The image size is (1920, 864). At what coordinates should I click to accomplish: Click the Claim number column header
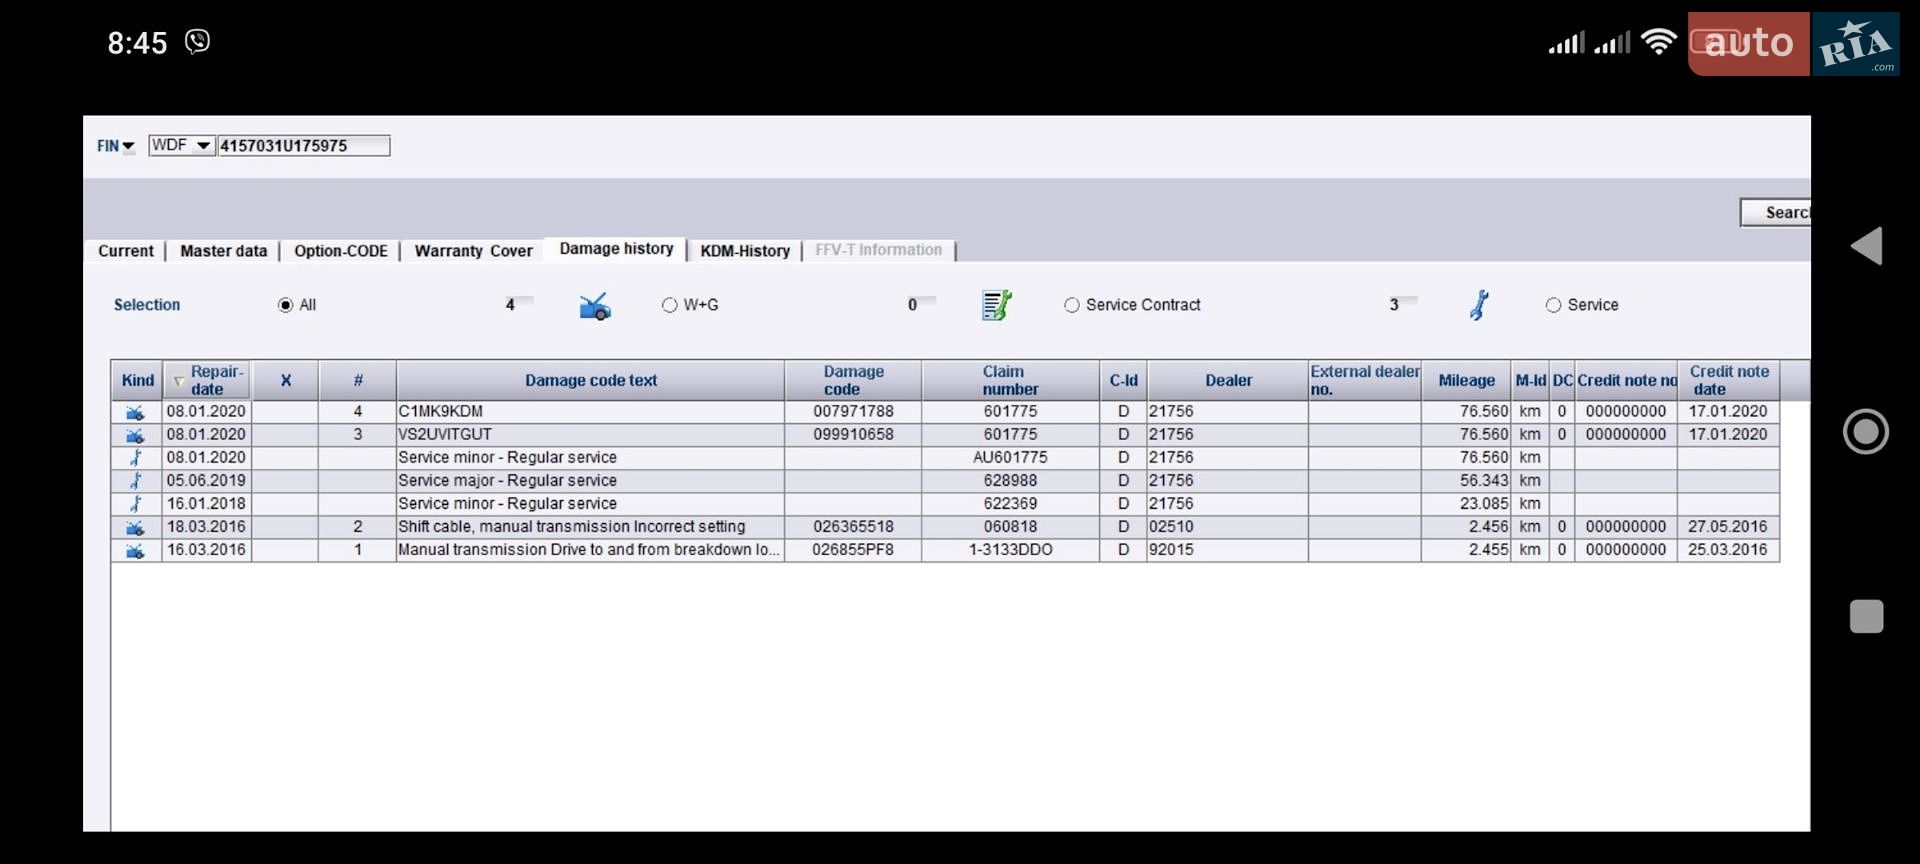click(1010, 380)
